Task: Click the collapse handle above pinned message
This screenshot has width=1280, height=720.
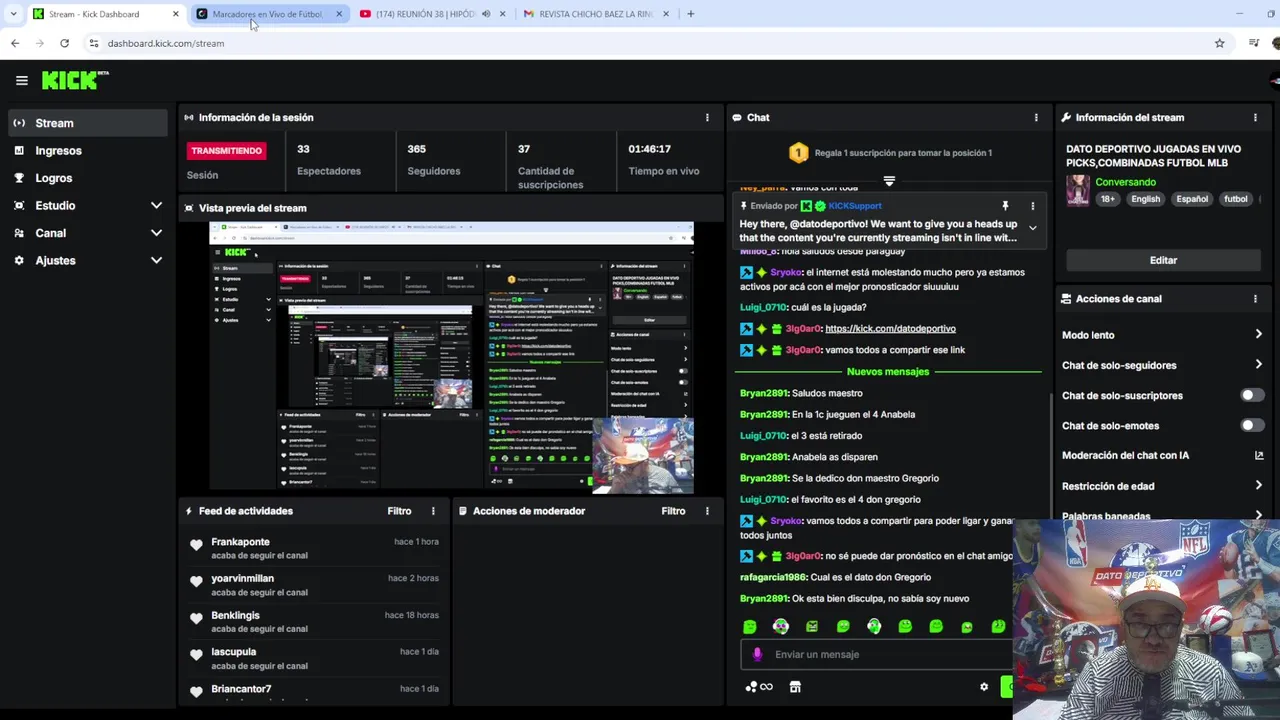Action: tap(889, 181)
